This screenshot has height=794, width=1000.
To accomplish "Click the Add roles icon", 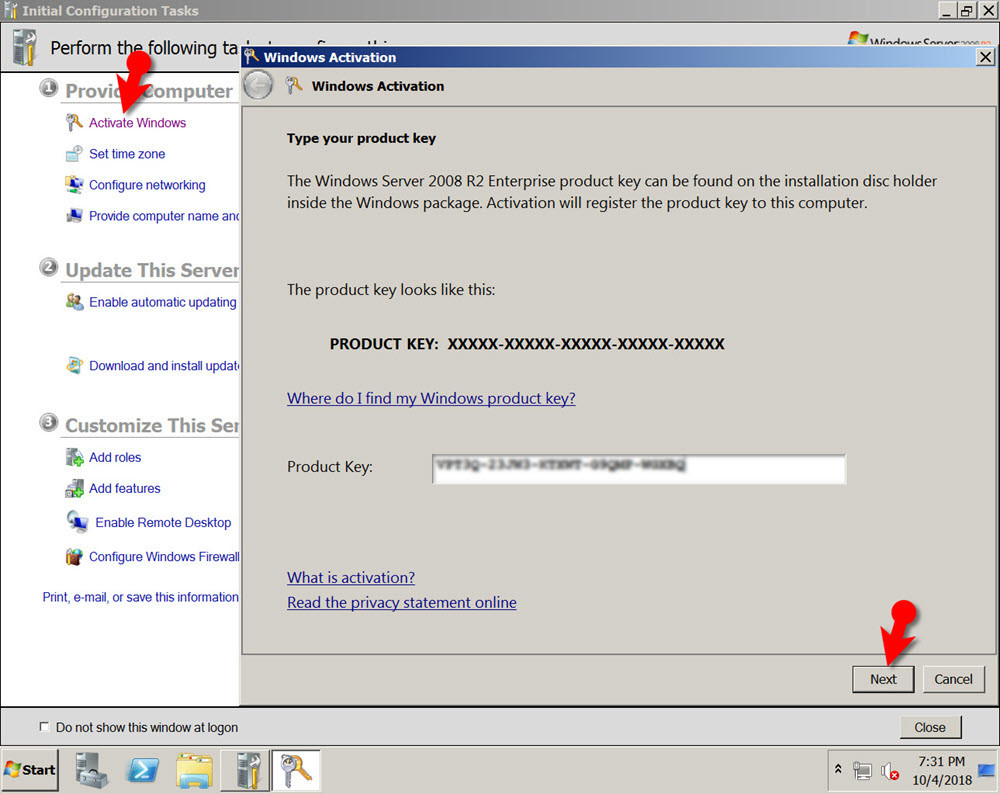I will tap(74, 457).
